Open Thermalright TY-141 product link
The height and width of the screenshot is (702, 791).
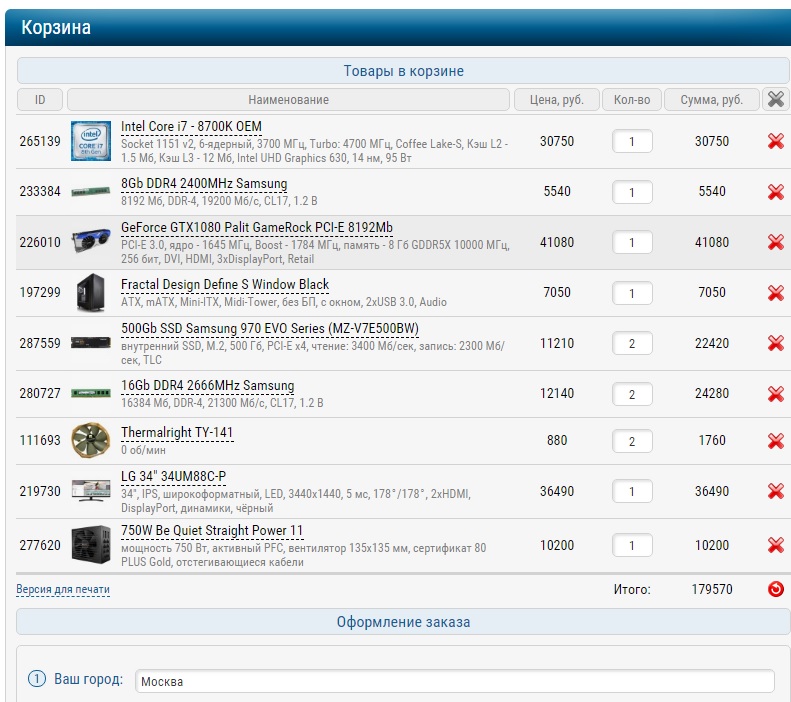[177, 433]
